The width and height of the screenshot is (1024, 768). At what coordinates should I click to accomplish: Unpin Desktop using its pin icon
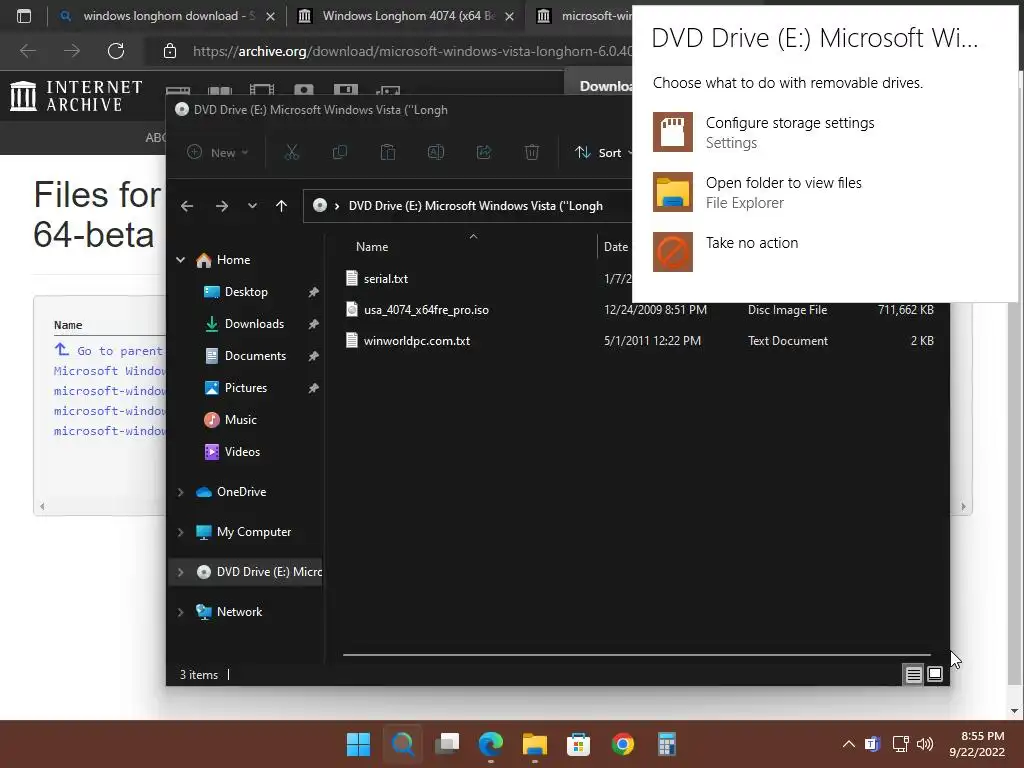coord(313,292)
